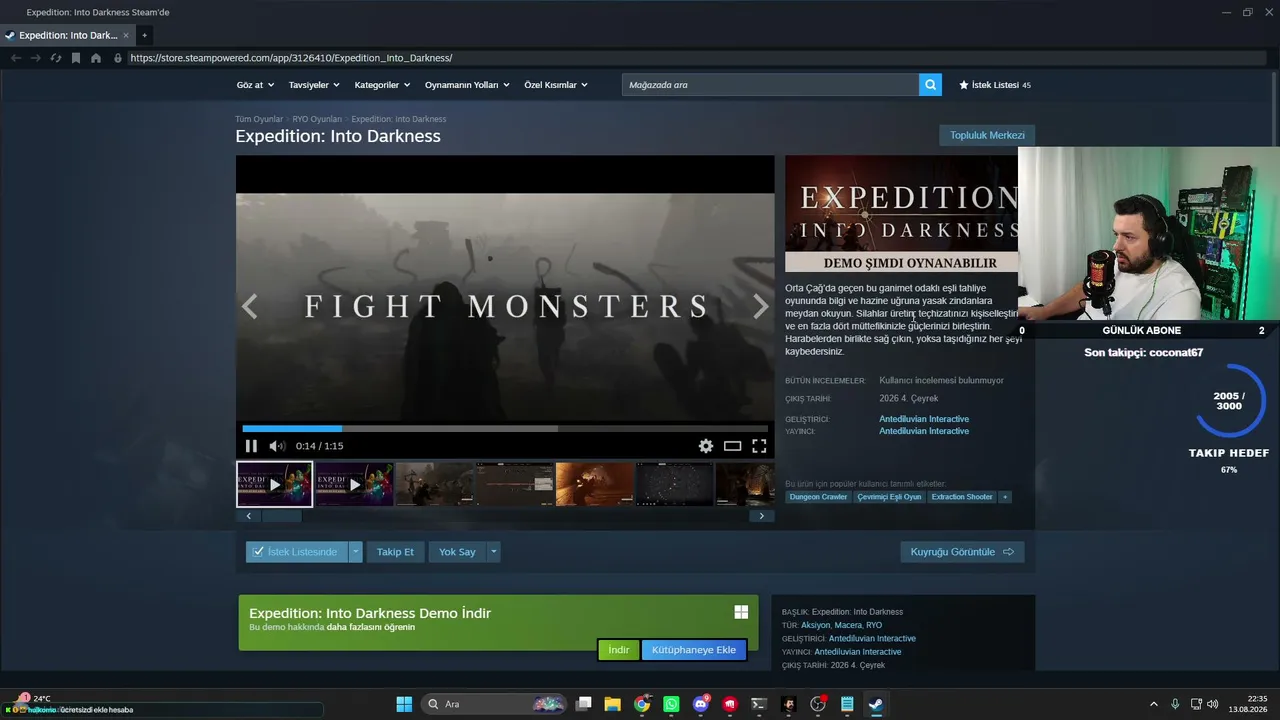This screenshot has width=1280, height=720.
Task: Expand the Yok Say dropdown arrow
Action: click(x=493, y=552)
